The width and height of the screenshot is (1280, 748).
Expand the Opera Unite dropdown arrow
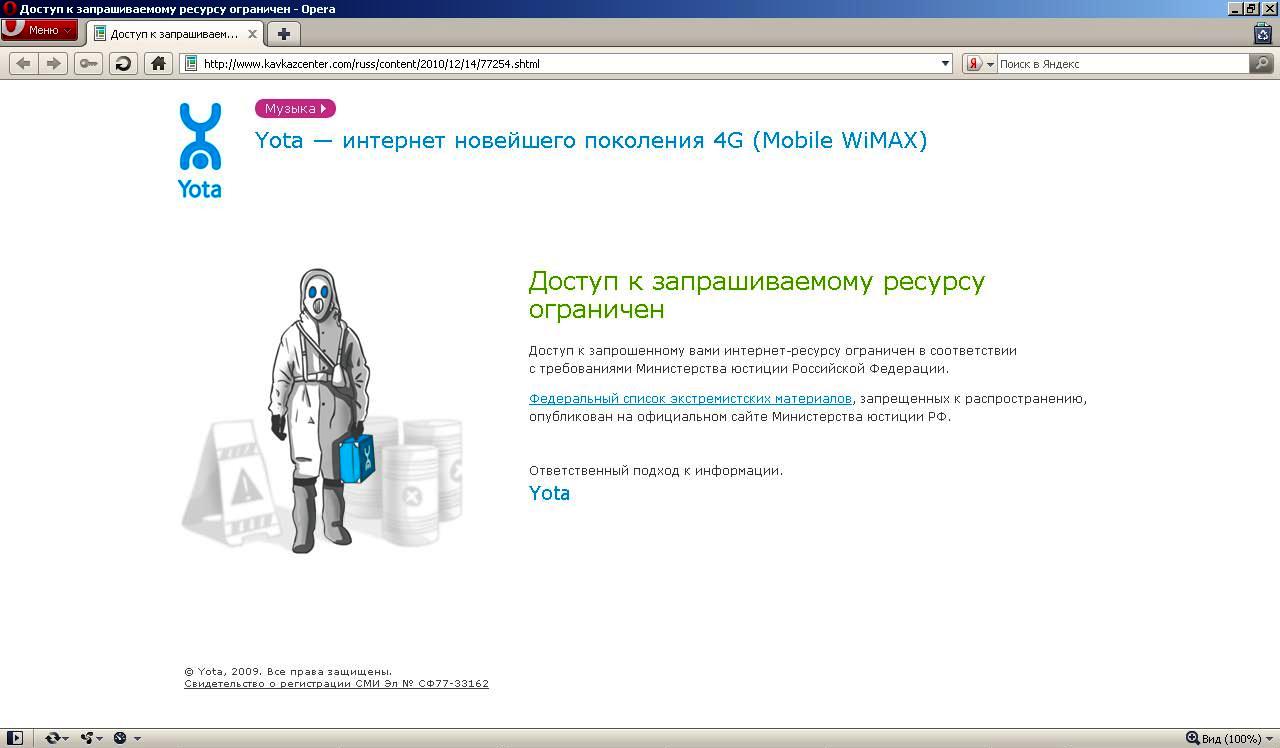point(101,739)
